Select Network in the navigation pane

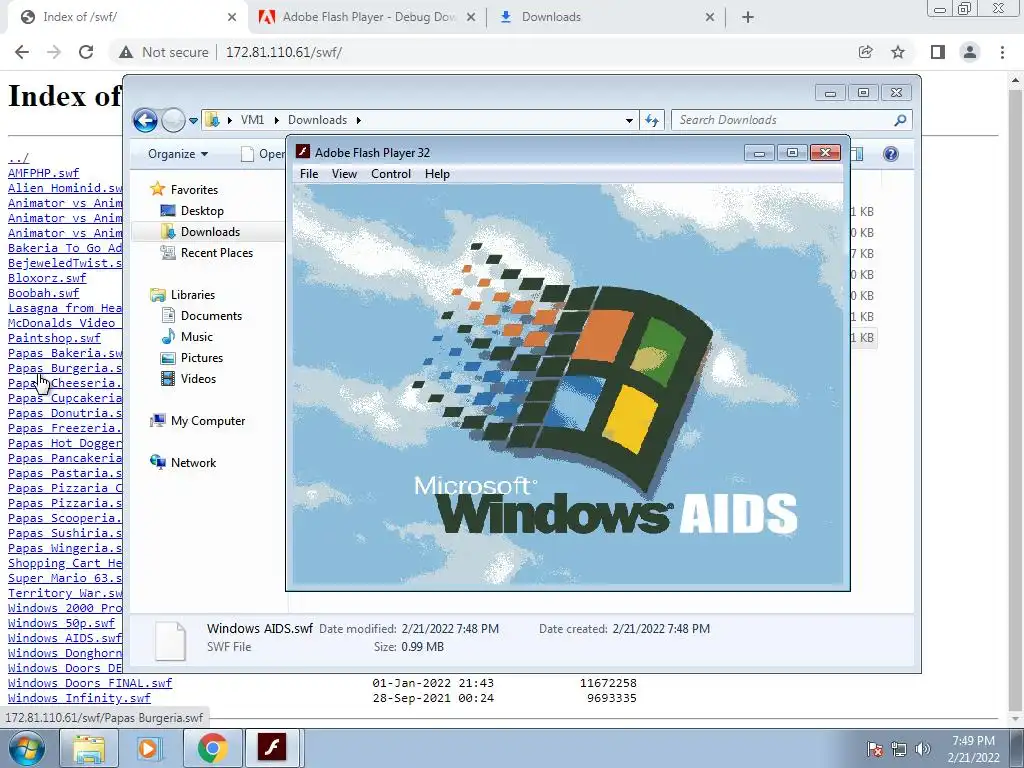(193, 462)
